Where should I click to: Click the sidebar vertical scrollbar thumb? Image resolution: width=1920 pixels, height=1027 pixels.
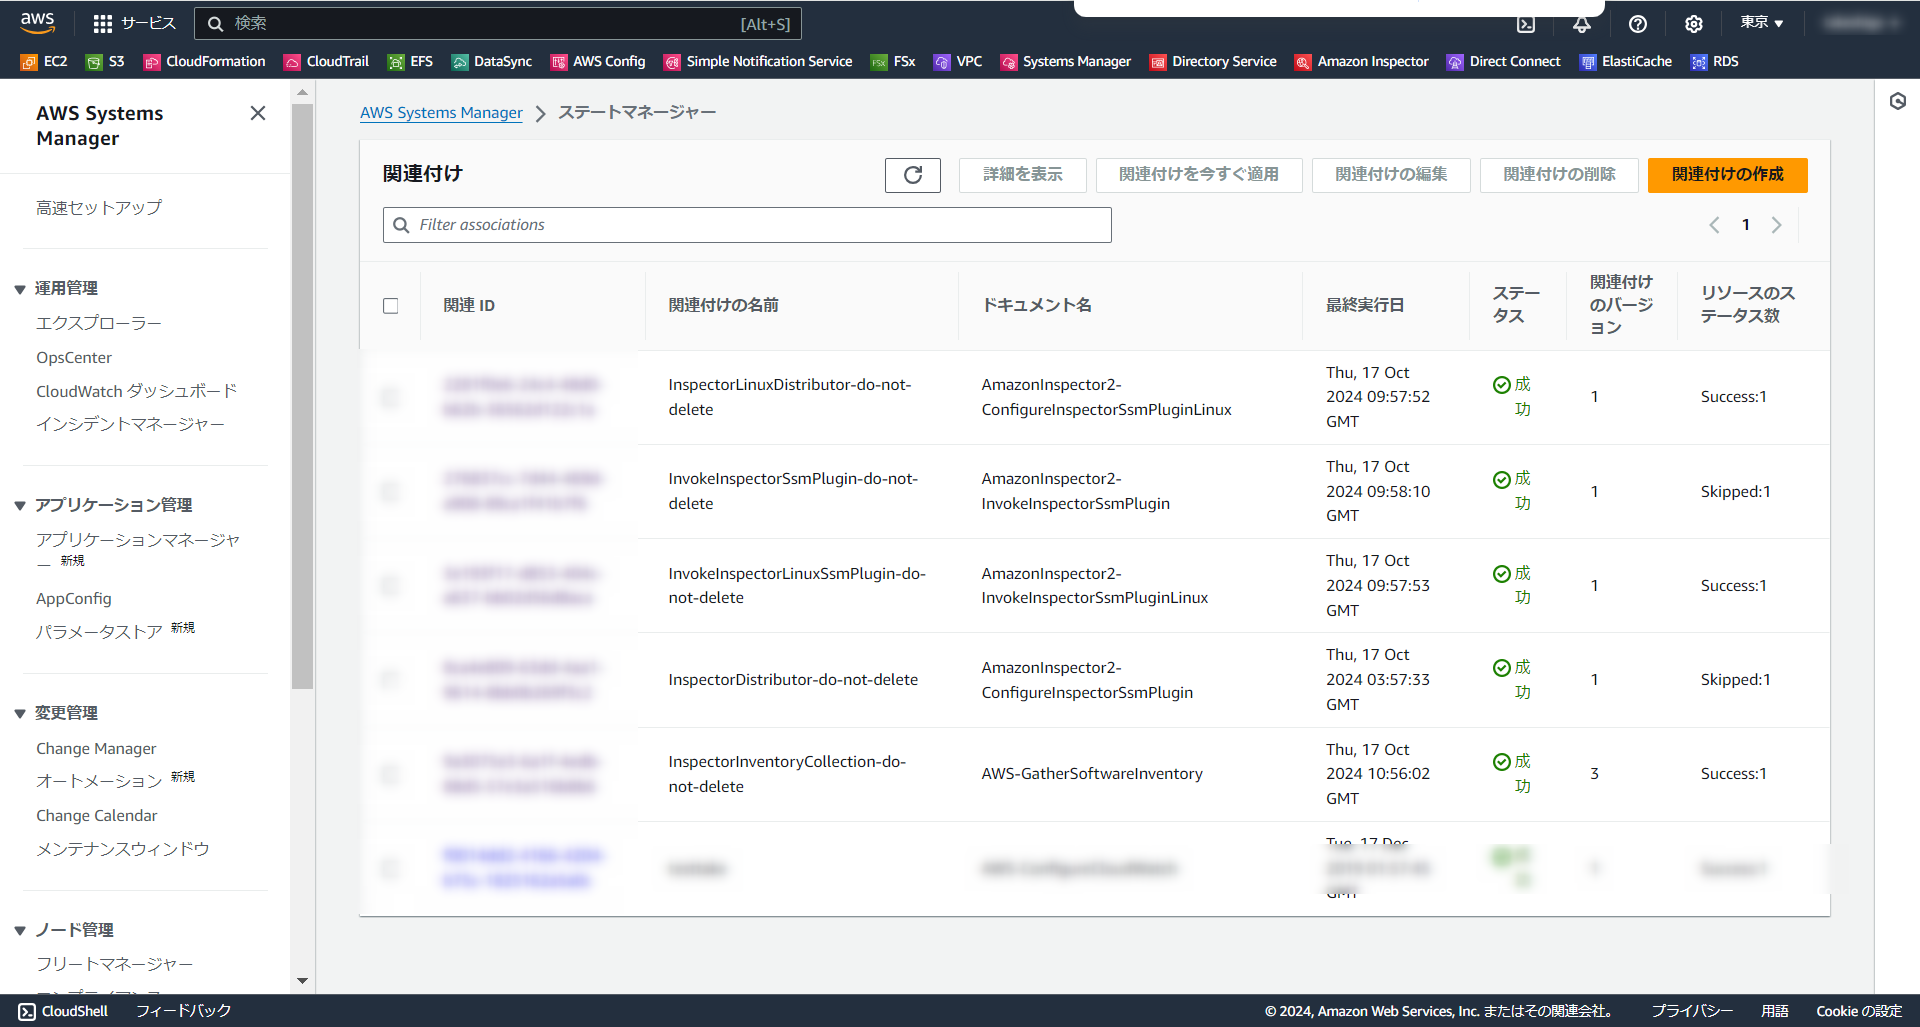[x=302, y=395]
